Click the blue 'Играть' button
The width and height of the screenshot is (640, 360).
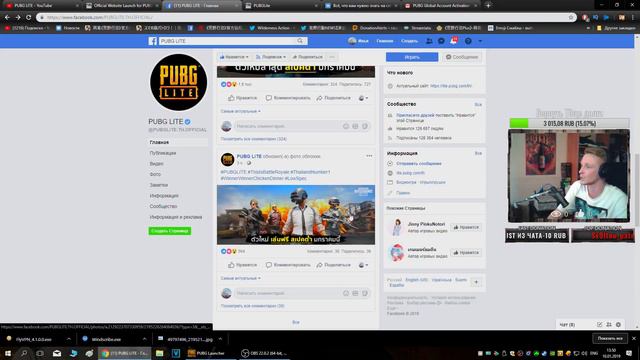point(412,57)
